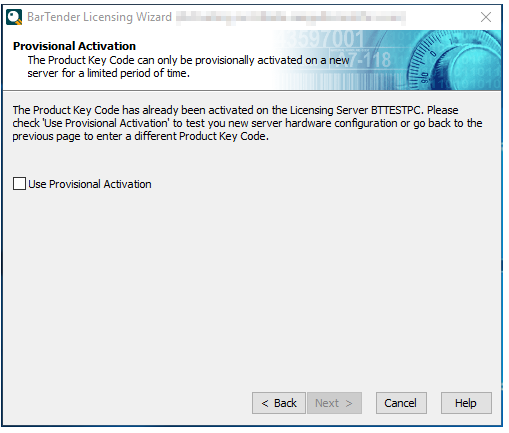This screenshot has height=433, width=509.
Task: Close the BarTender Licensing Wizard window
Action: (486, 17)
